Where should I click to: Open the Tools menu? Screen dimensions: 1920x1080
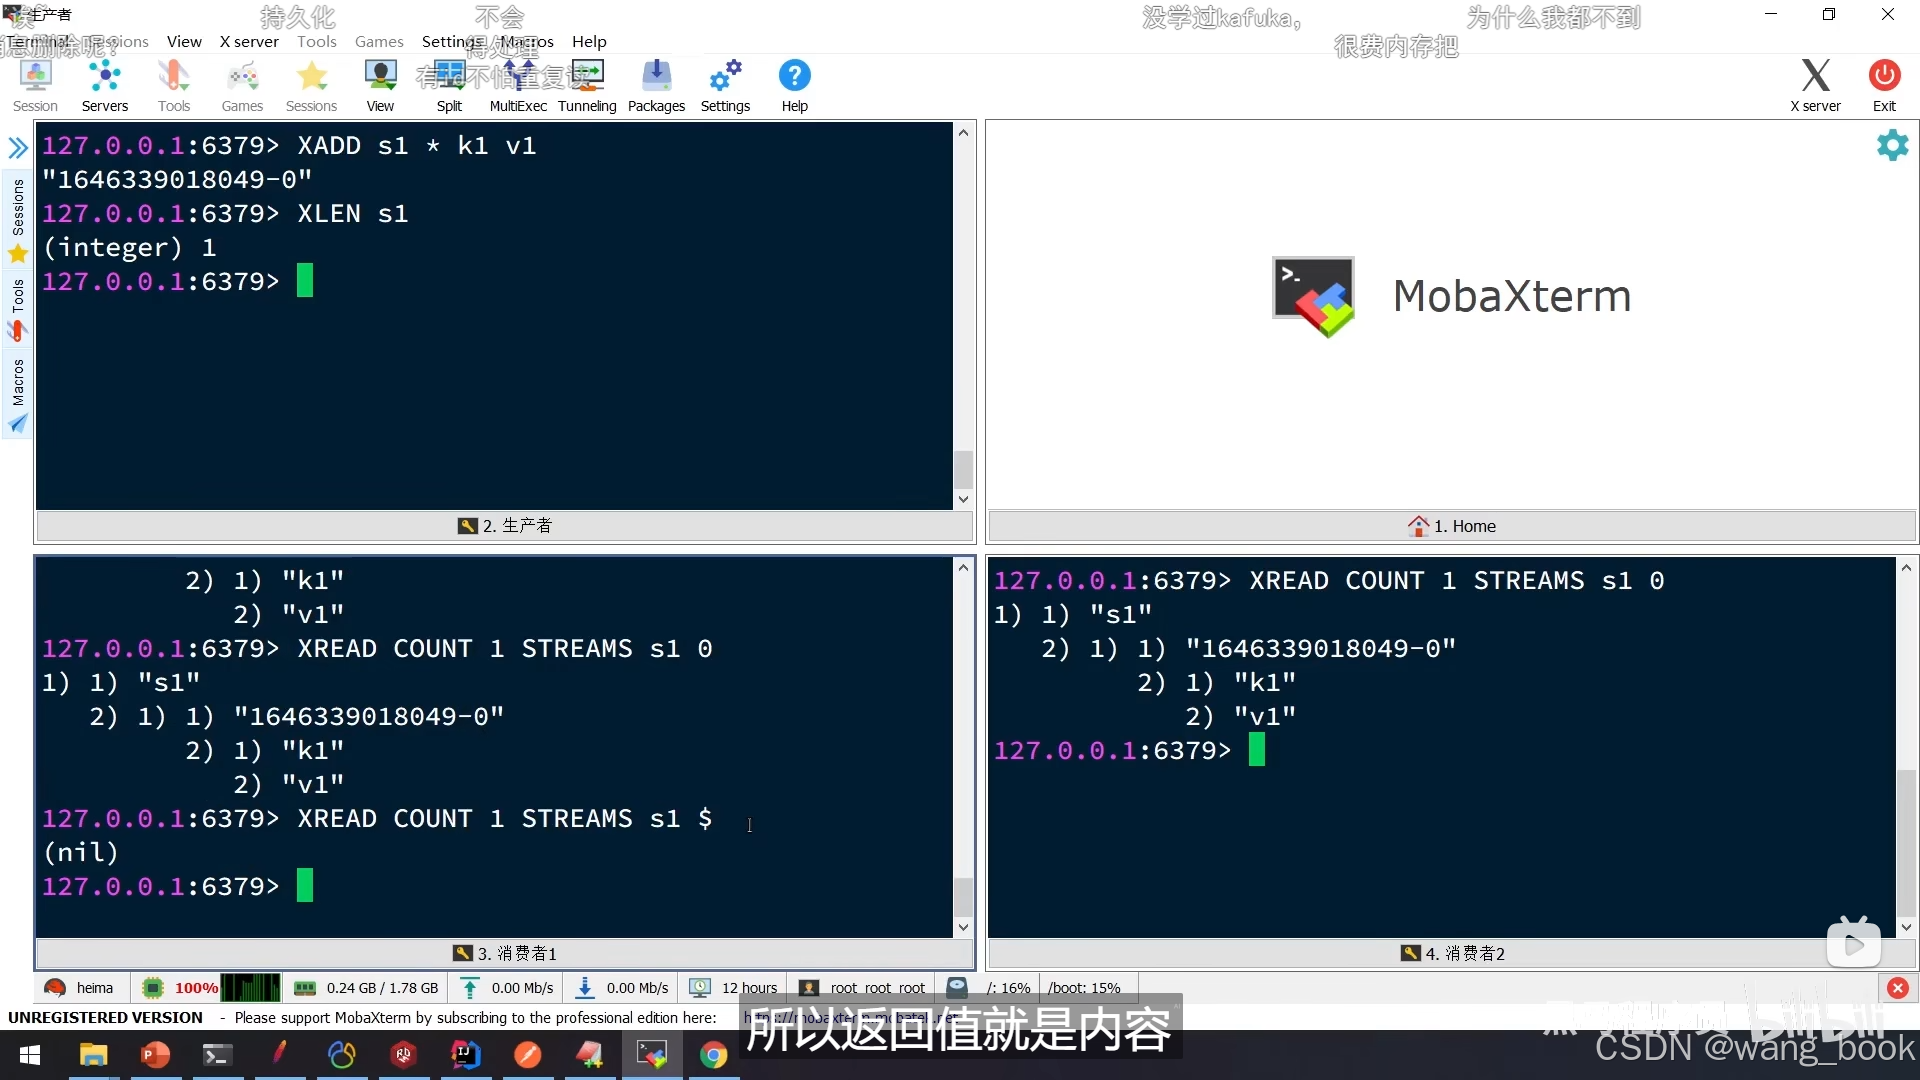coord(316,41)
